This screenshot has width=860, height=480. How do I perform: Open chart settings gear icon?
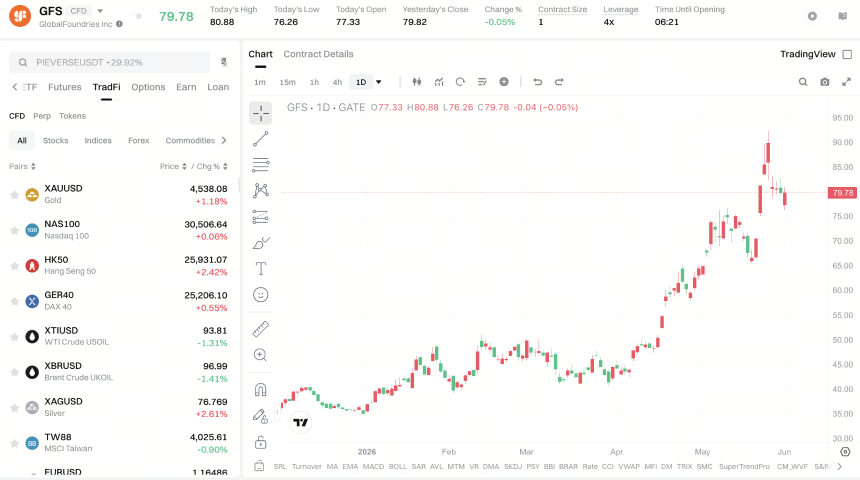[845, 452]
